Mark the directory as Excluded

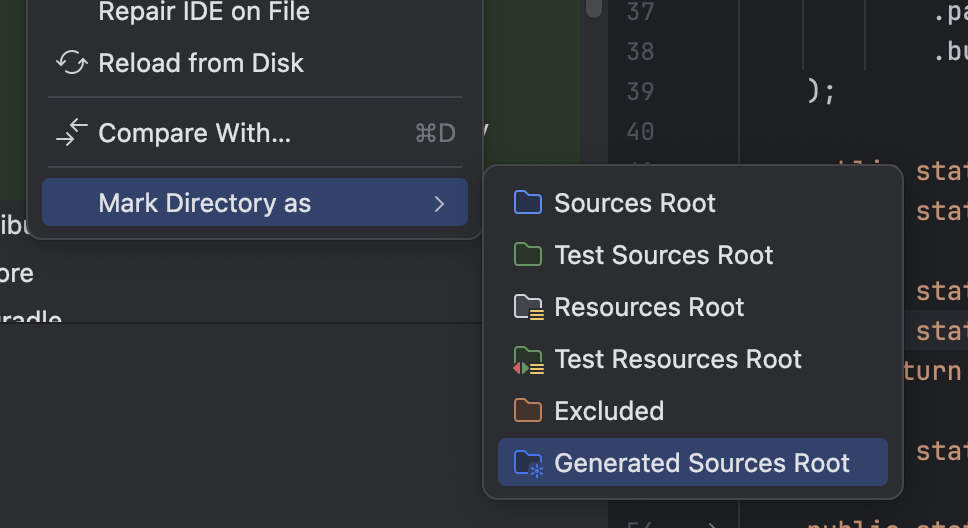pos(693,411)
